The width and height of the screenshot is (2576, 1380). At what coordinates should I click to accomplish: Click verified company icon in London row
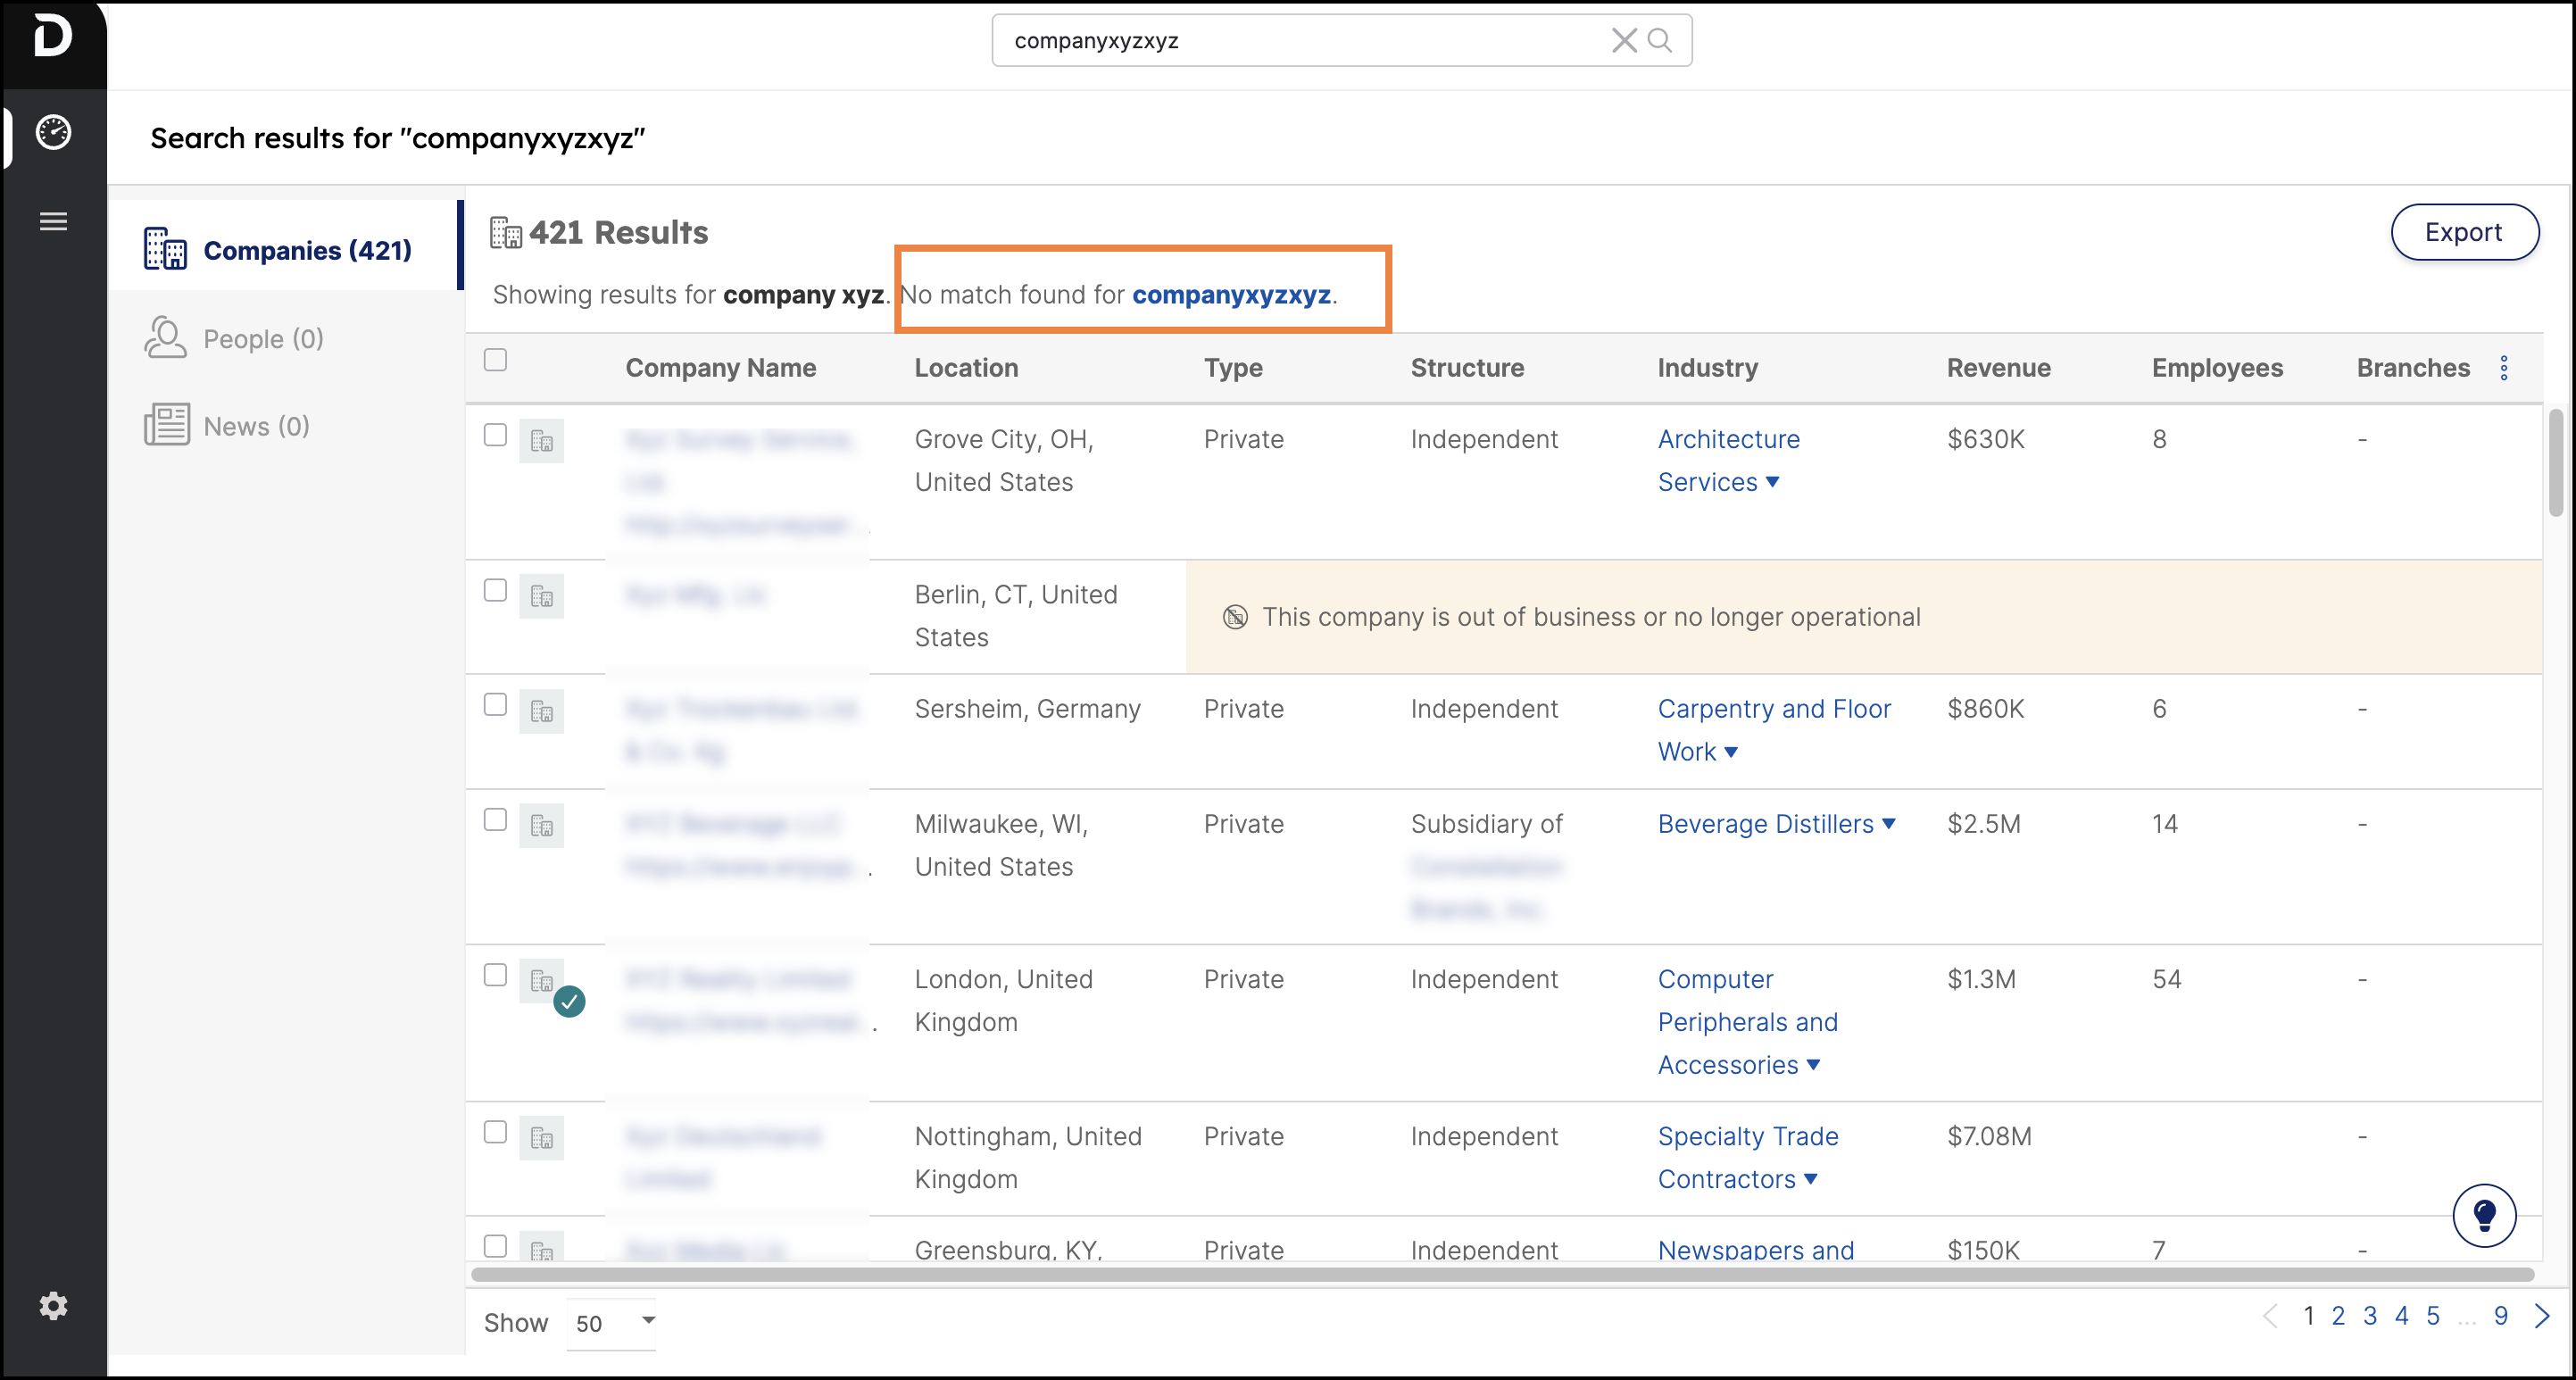(x=542, y=981)
